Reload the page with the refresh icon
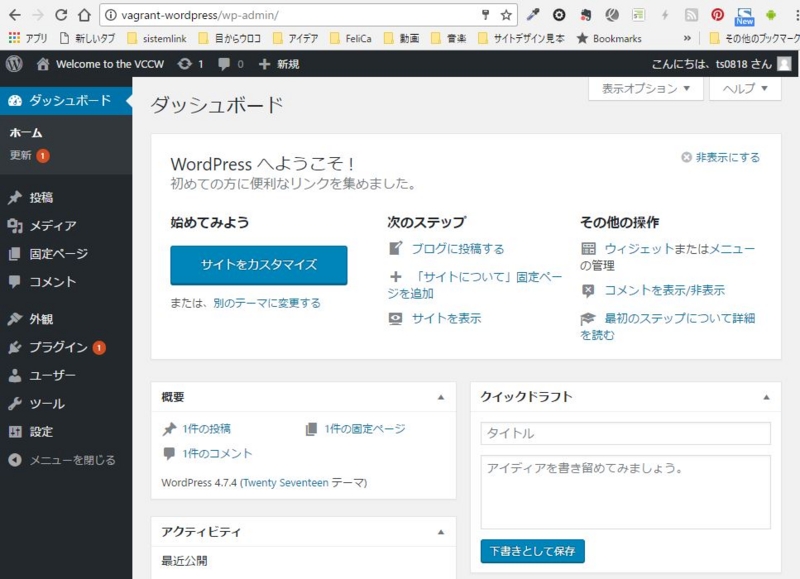 pos(61,15)
